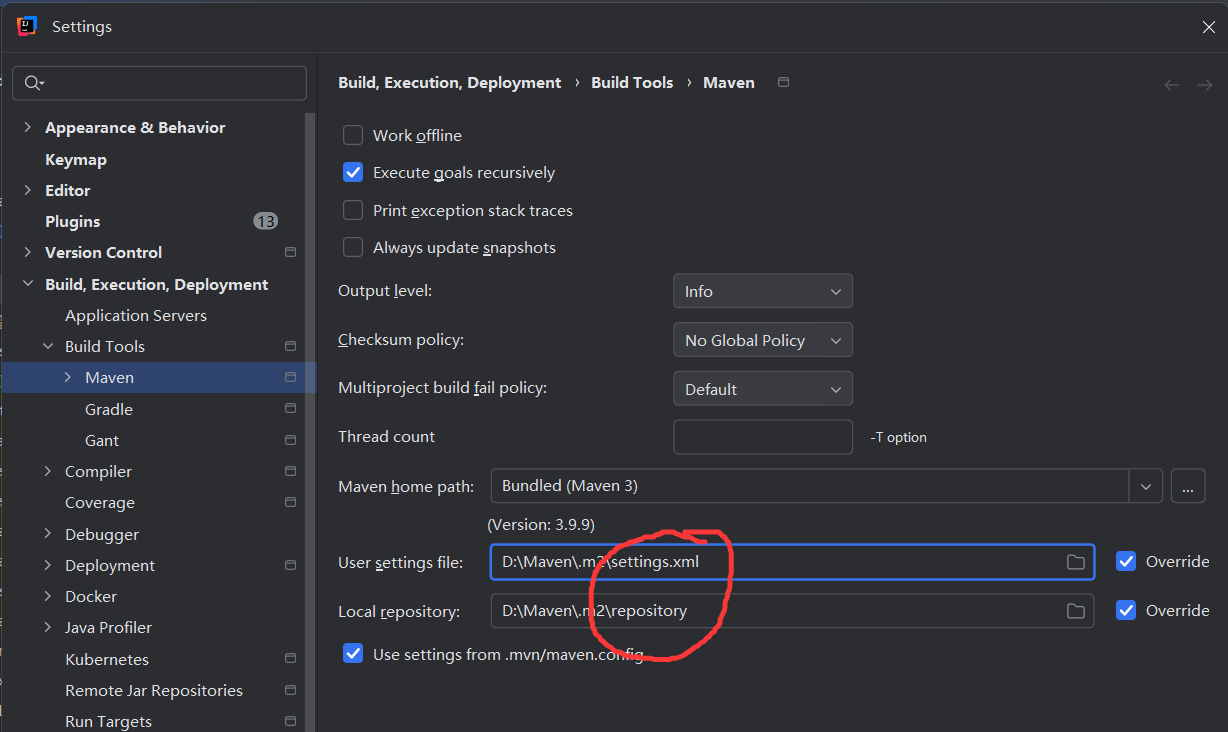Image resolution: width=1228 pixels, height=732 pixels.
Task: Expand the Version Control chevron
Action: 27,252
